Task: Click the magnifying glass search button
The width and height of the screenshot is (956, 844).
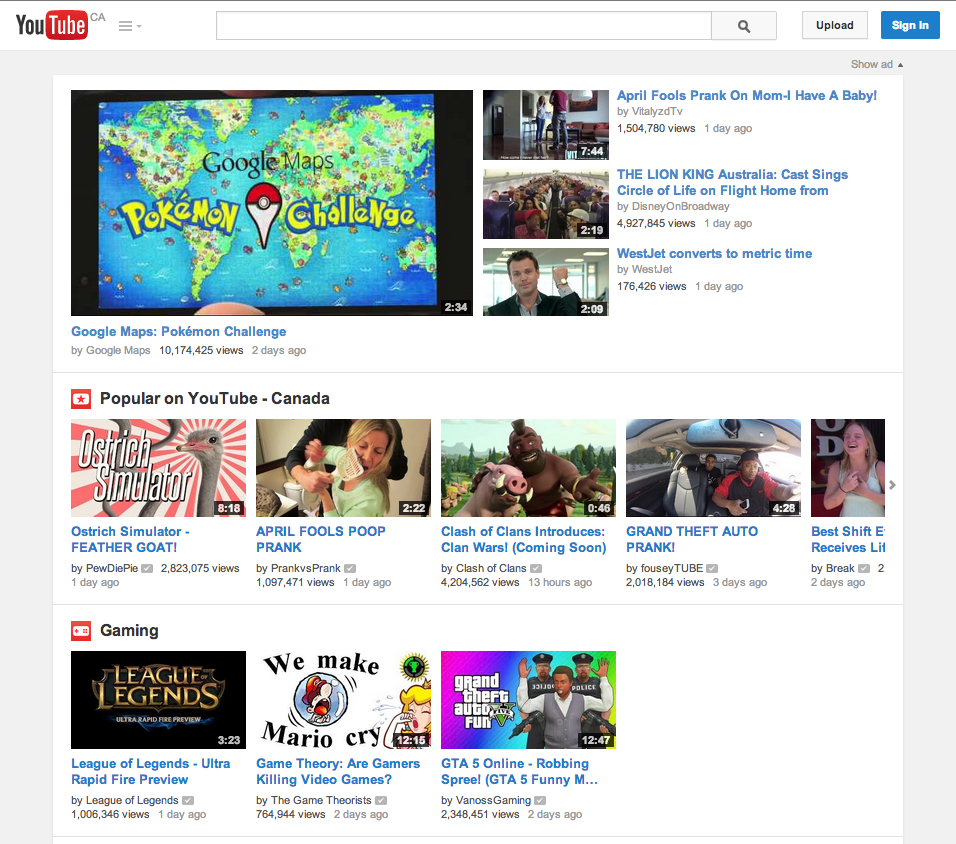Action: (x=744, y=26)
